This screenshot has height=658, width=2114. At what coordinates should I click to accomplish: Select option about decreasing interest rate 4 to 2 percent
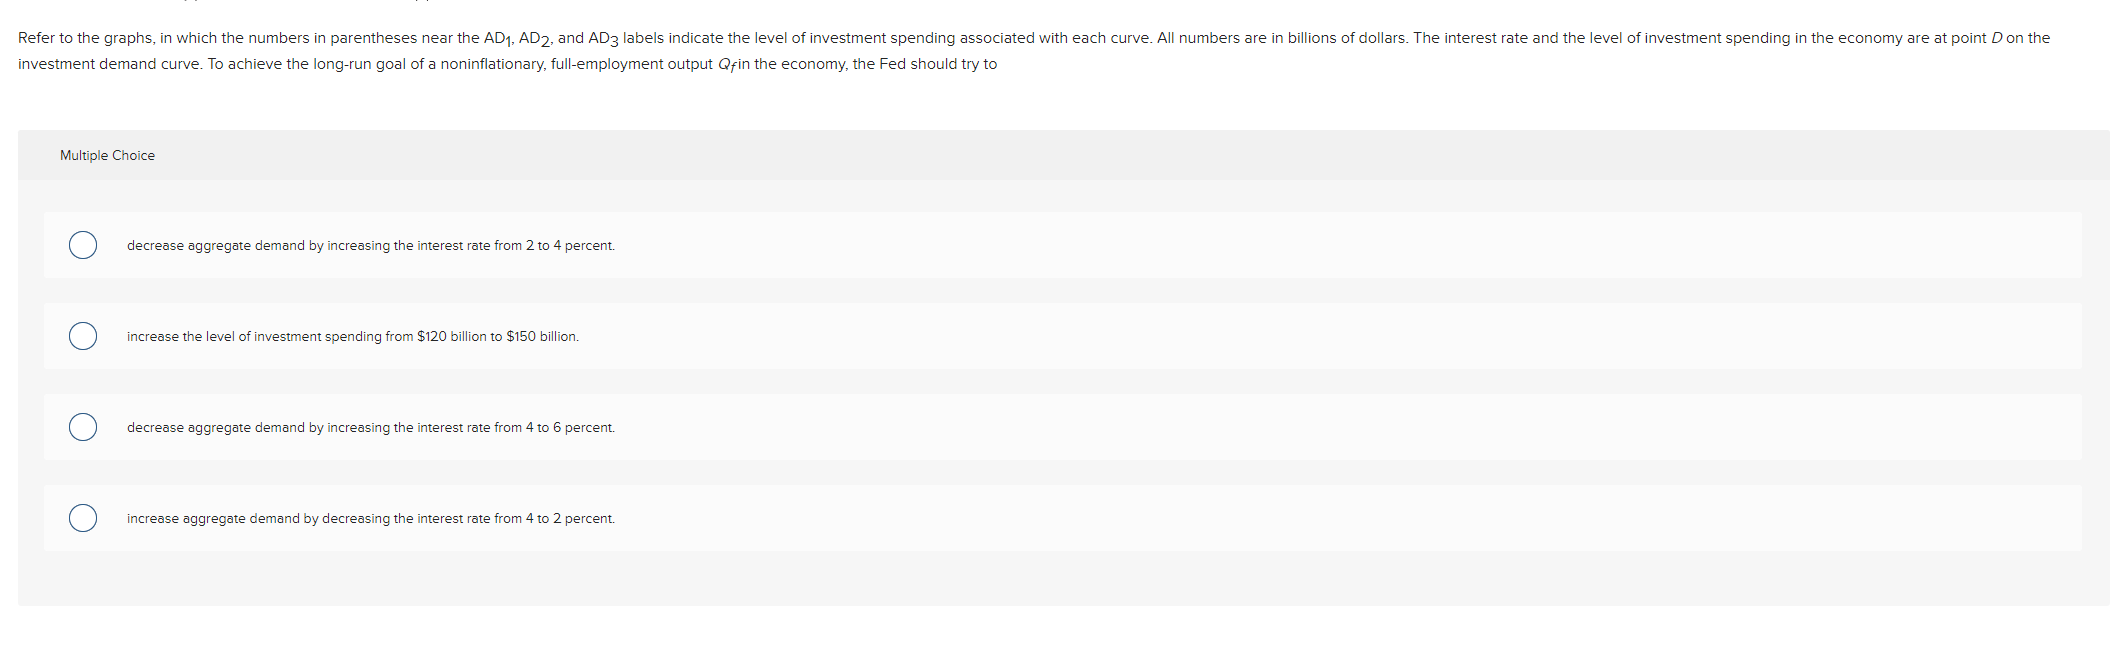click(83, 518)
